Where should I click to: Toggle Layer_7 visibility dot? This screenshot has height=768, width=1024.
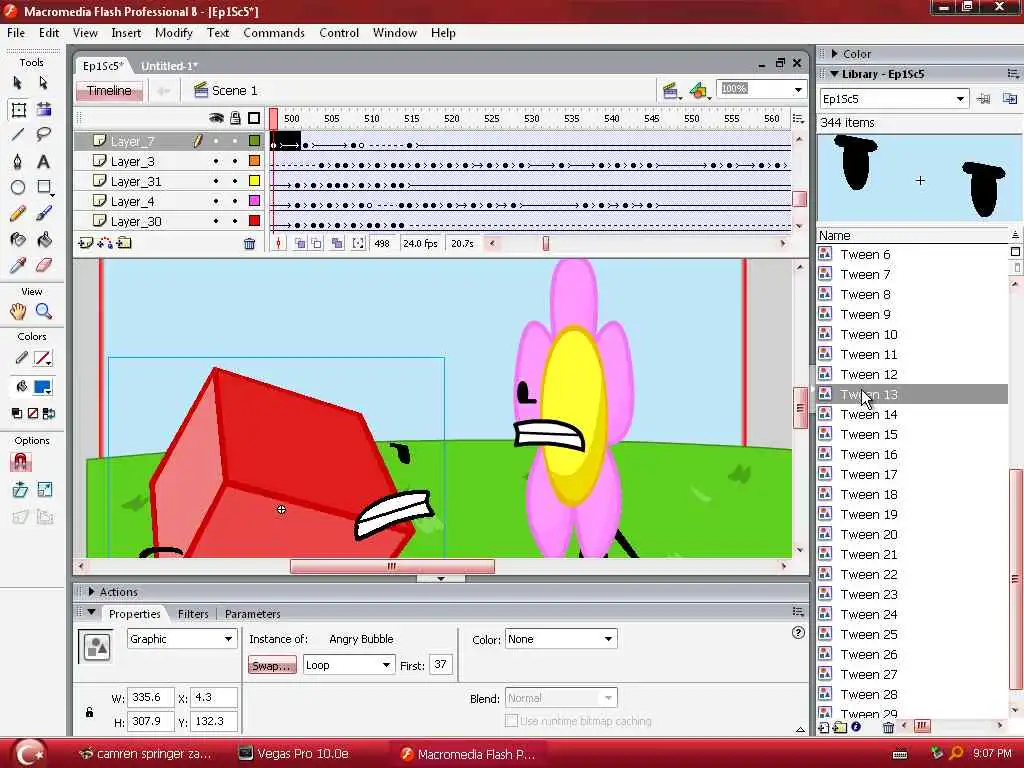click(x=216, y=141)
